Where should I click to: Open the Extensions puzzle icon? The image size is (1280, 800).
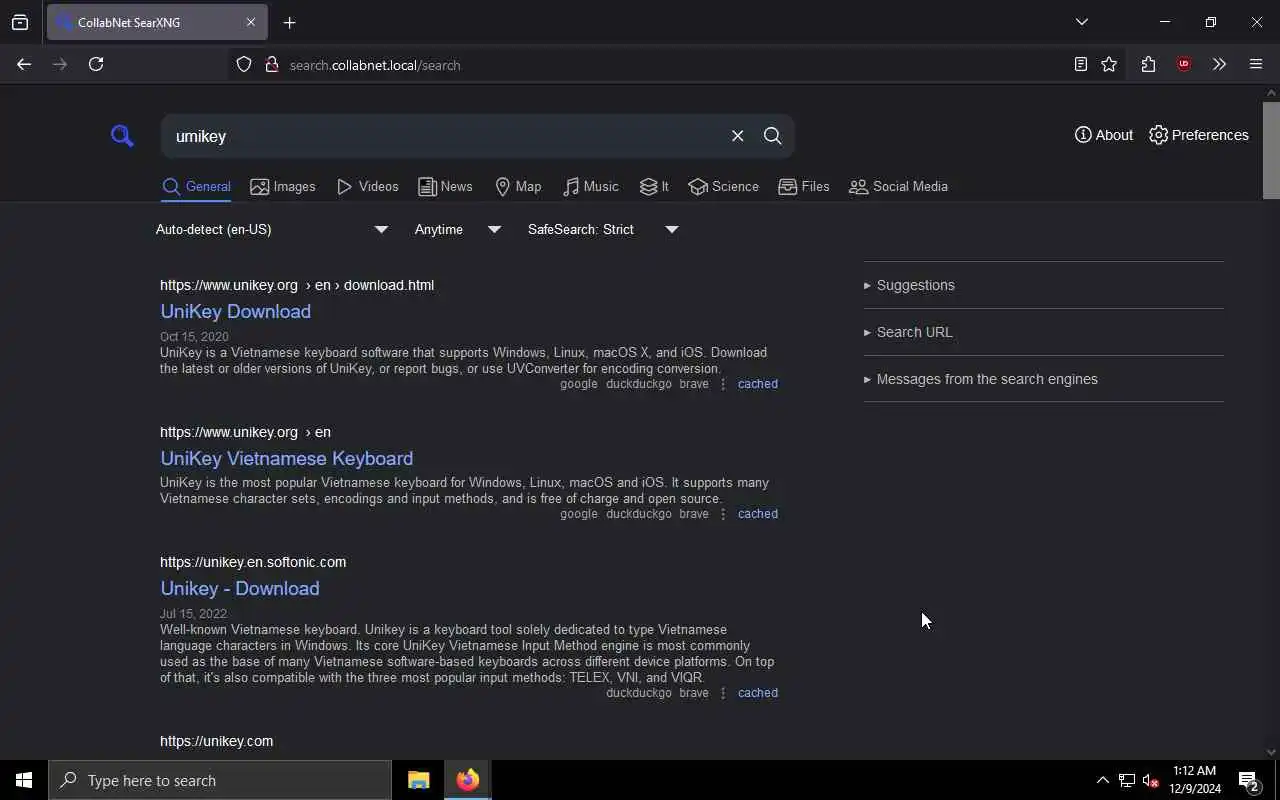(x=1148, y=65)
